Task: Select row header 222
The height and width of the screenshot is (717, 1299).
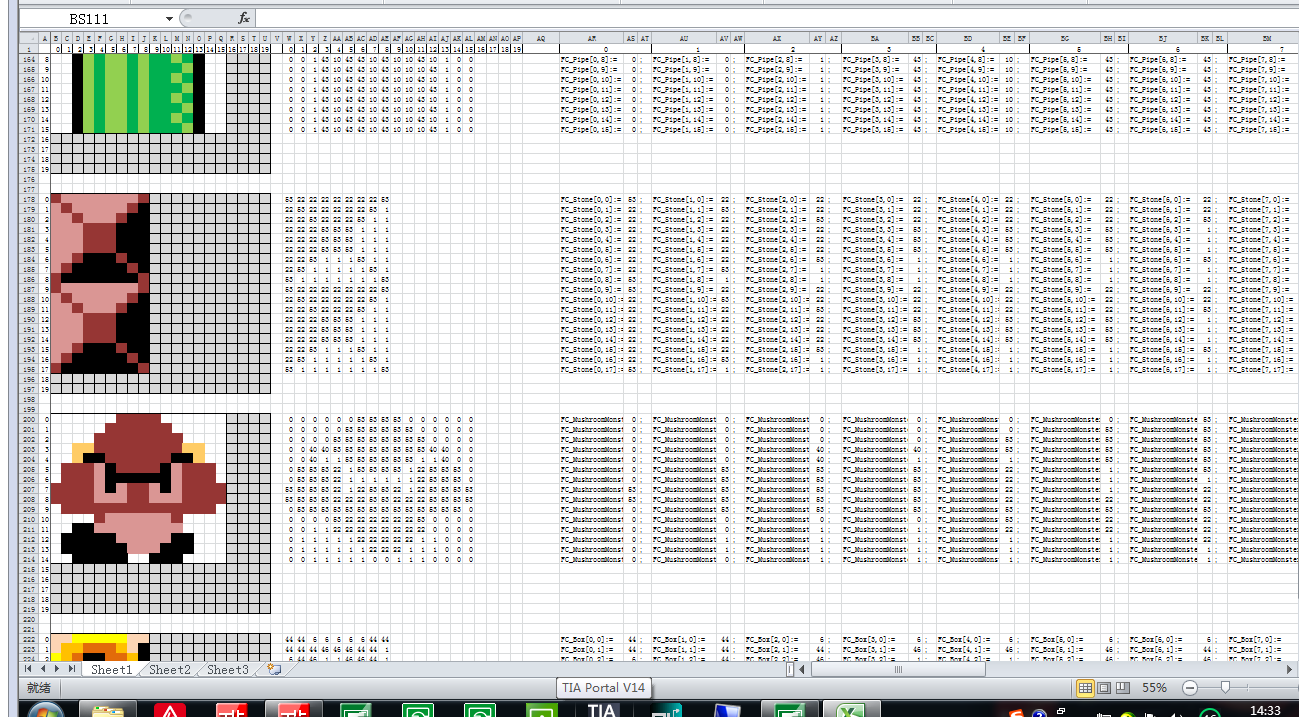Action: [28, 639]
